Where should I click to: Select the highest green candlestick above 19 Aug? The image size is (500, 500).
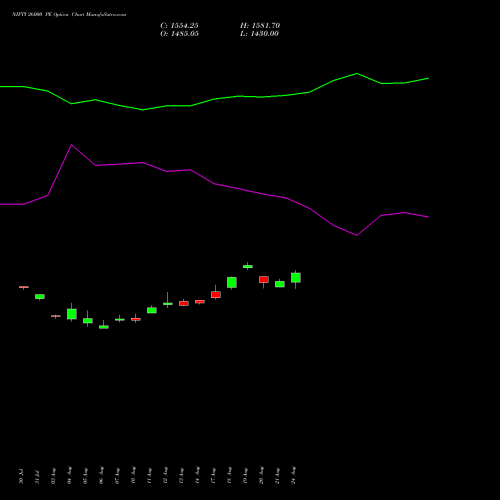[248, 266]
